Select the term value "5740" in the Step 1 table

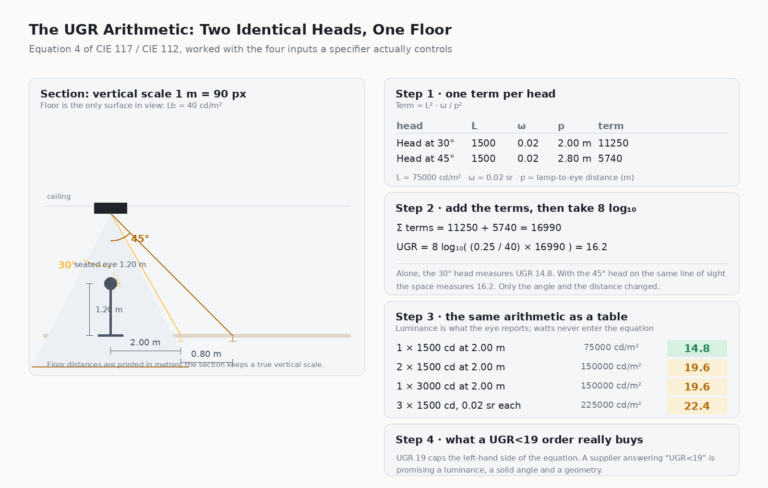(x=610, y=159)
